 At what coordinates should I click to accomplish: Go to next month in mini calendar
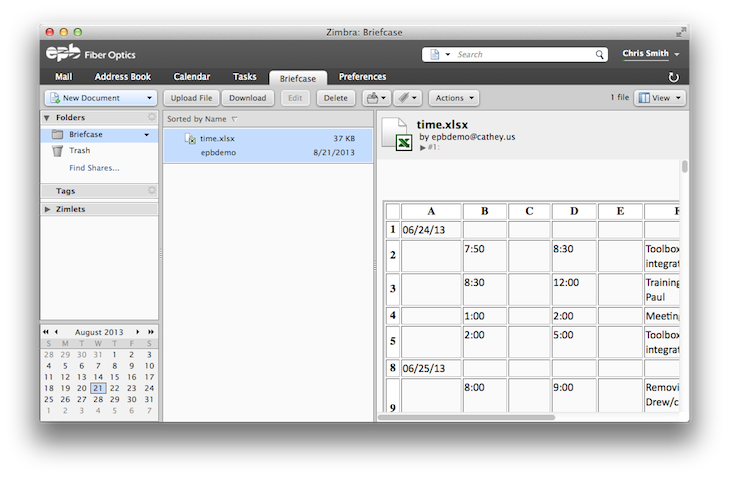[138, 331]
